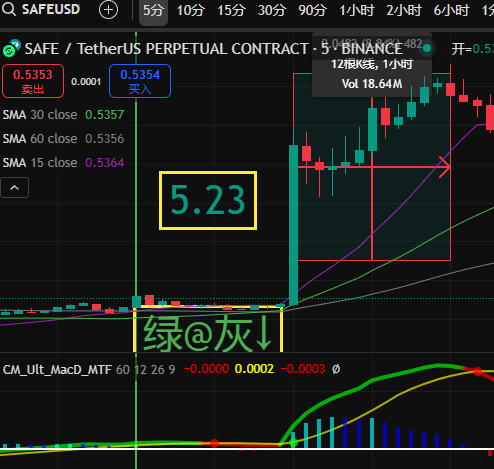Click the 绿@灰↓ annotation text
Viewport: 494px width, 469px height.
[x=208, y=334]
